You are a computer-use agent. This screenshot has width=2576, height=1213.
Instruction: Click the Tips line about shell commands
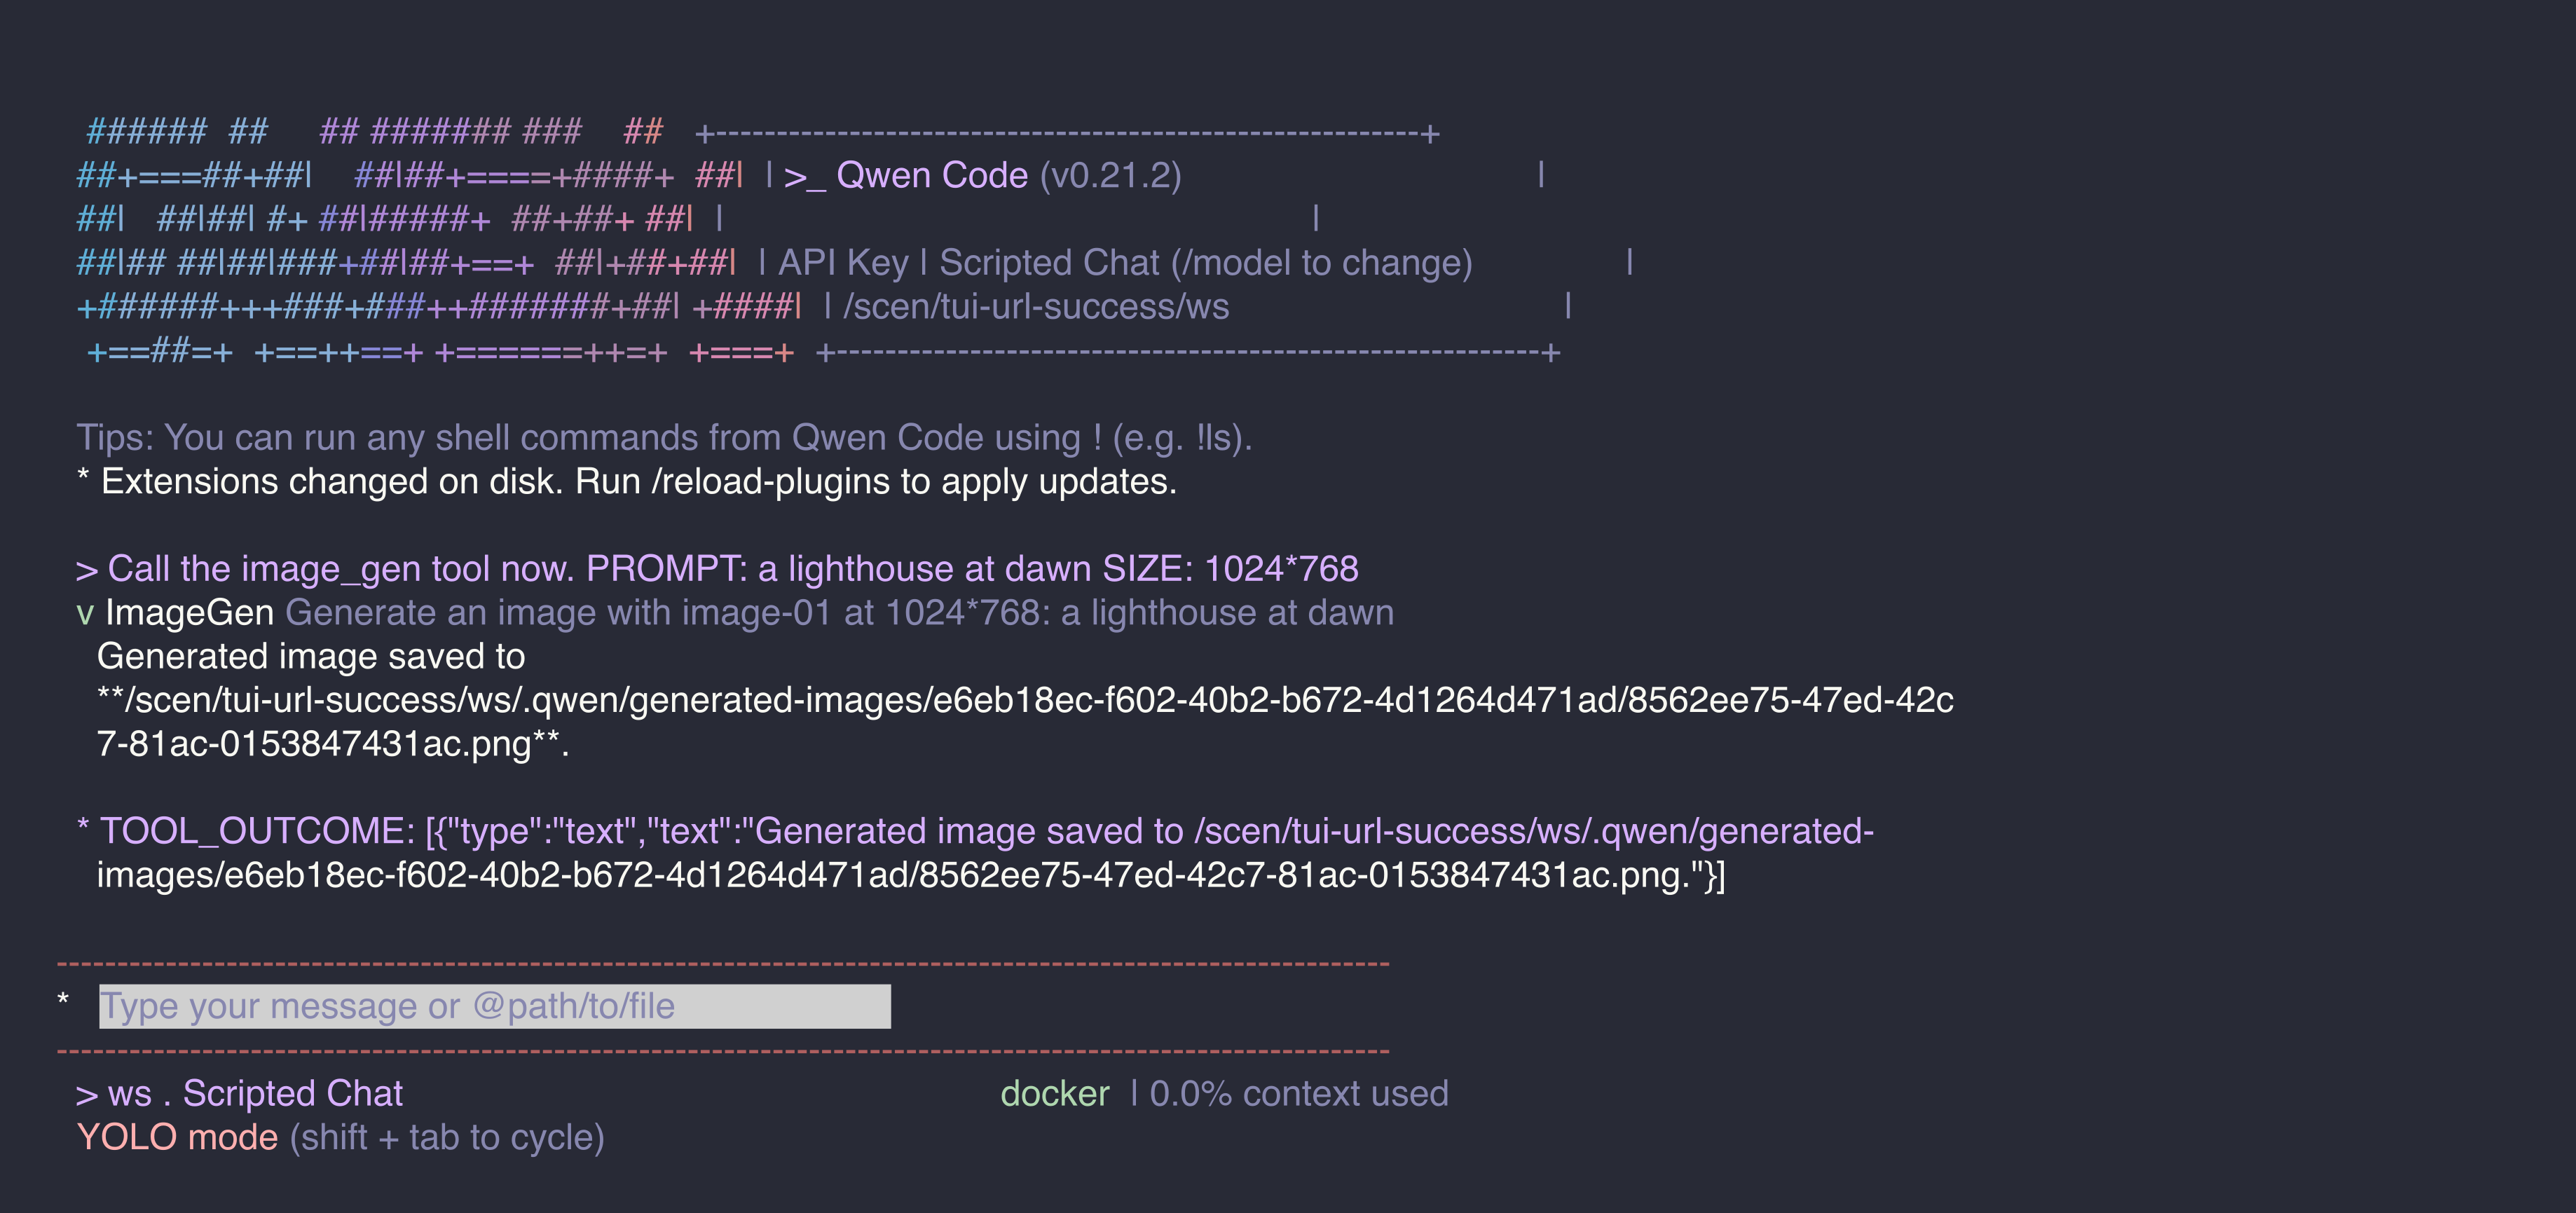tap(664, 438)
